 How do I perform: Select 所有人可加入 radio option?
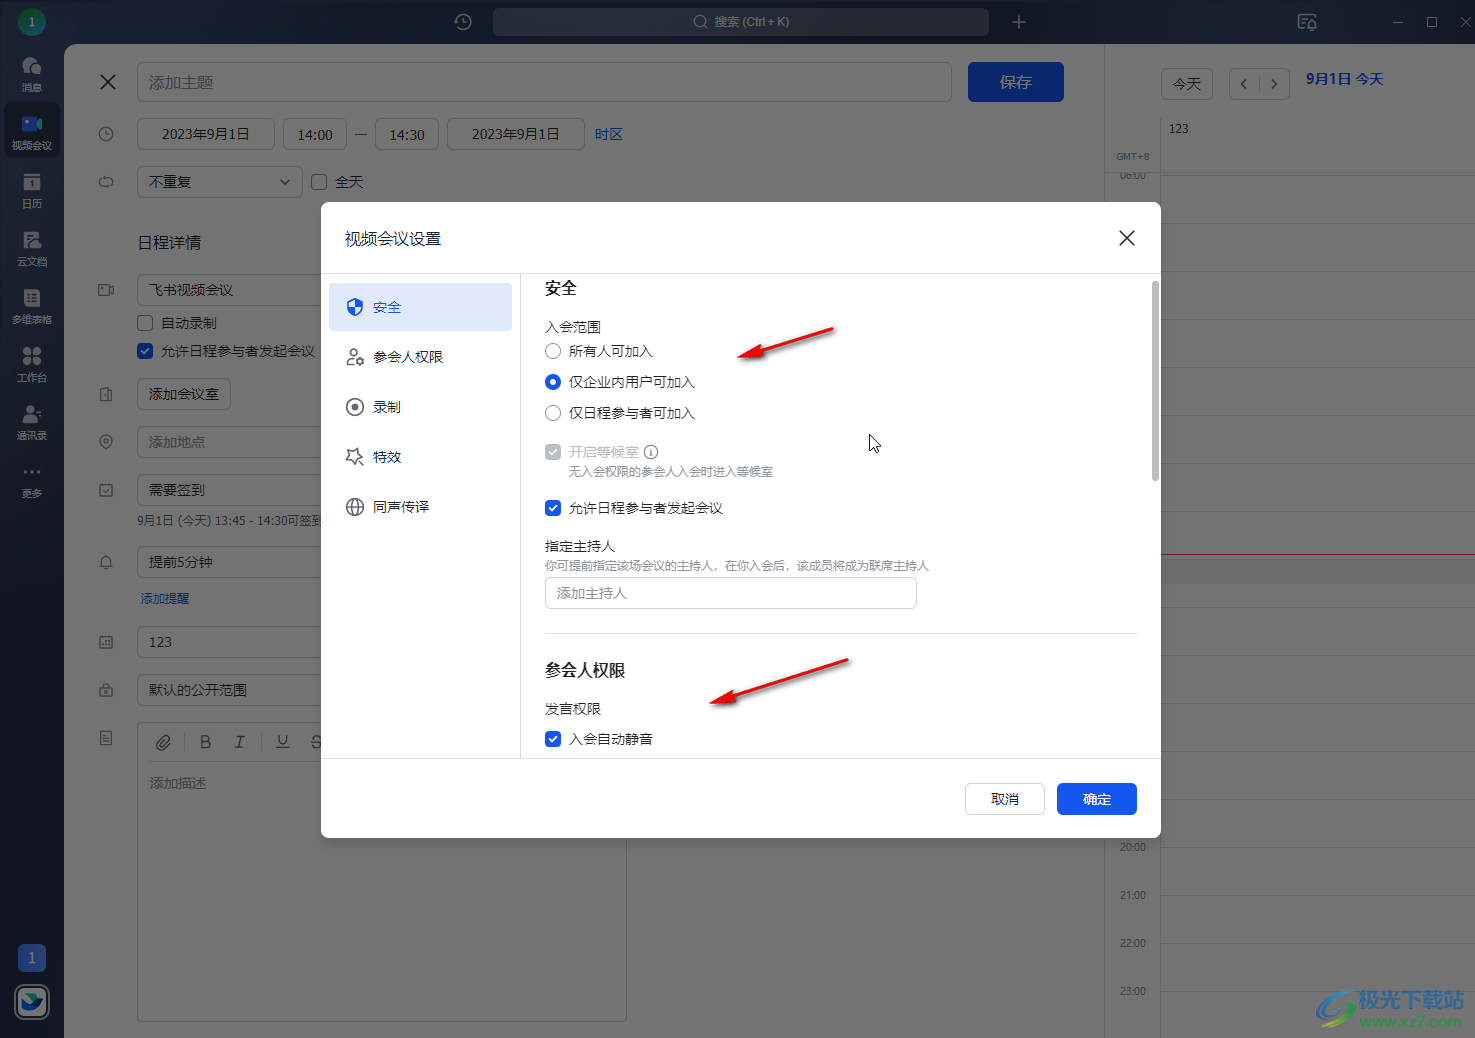pyautogui.click(x=553, y=351)
